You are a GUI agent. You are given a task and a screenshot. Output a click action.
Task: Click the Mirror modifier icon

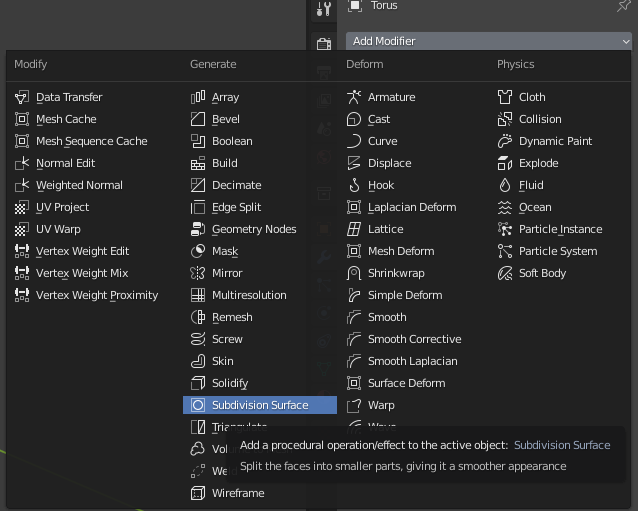[x=198, y=273]
